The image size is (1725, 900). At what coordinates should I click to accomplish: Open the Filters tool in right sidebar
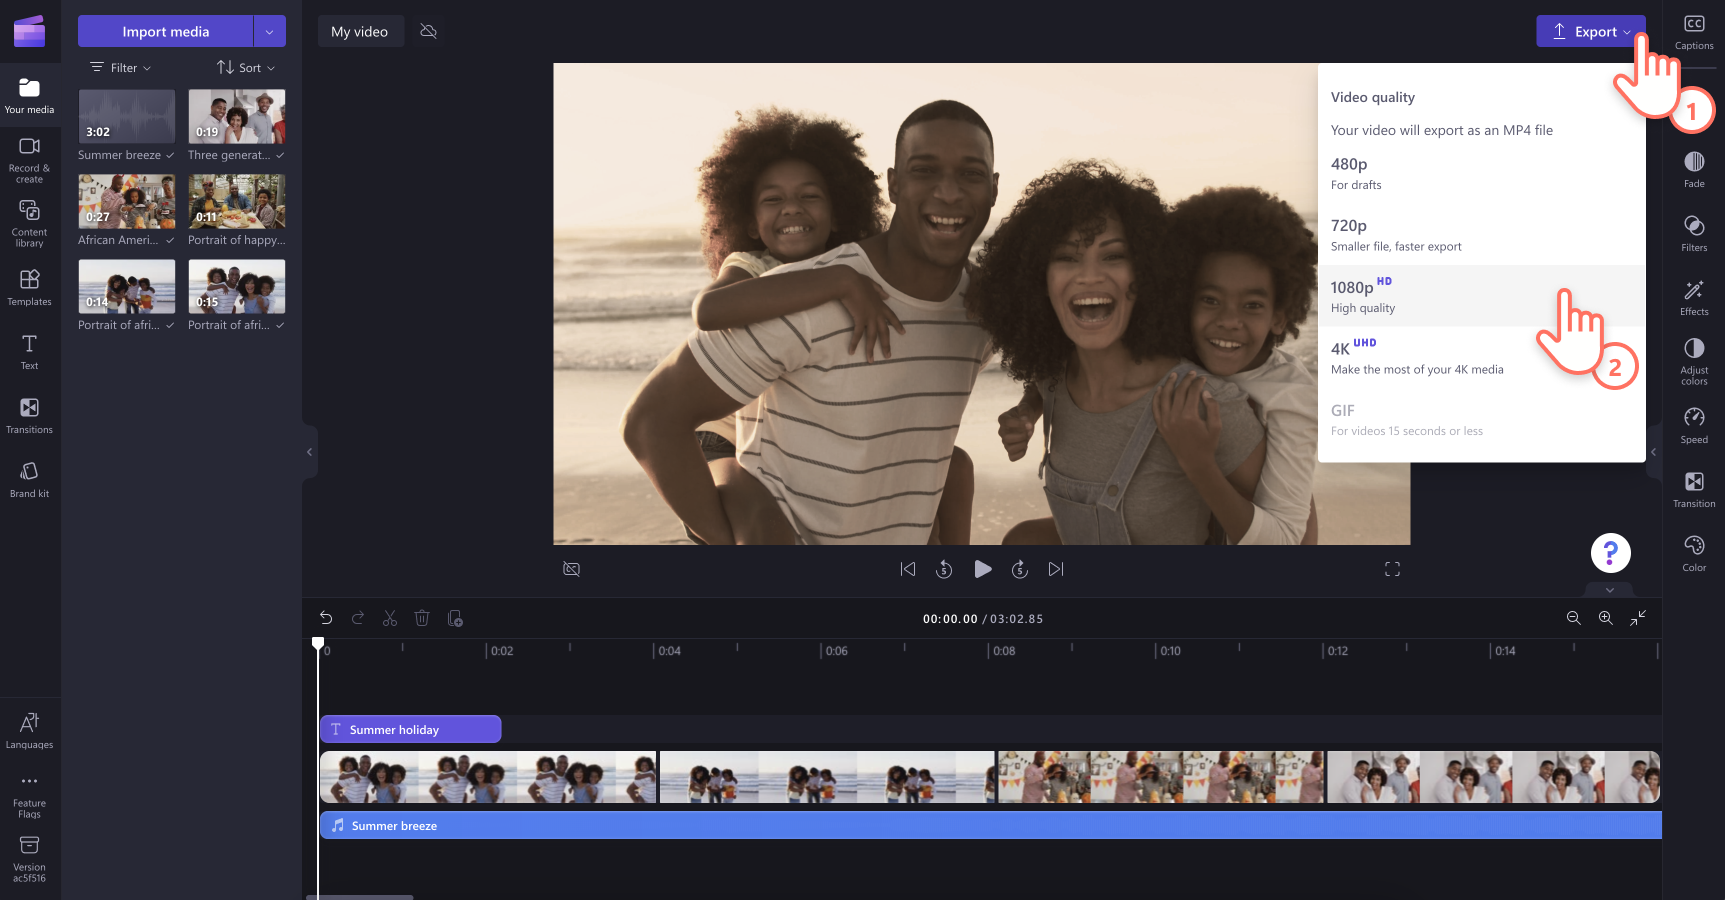tap(1693, 232)
